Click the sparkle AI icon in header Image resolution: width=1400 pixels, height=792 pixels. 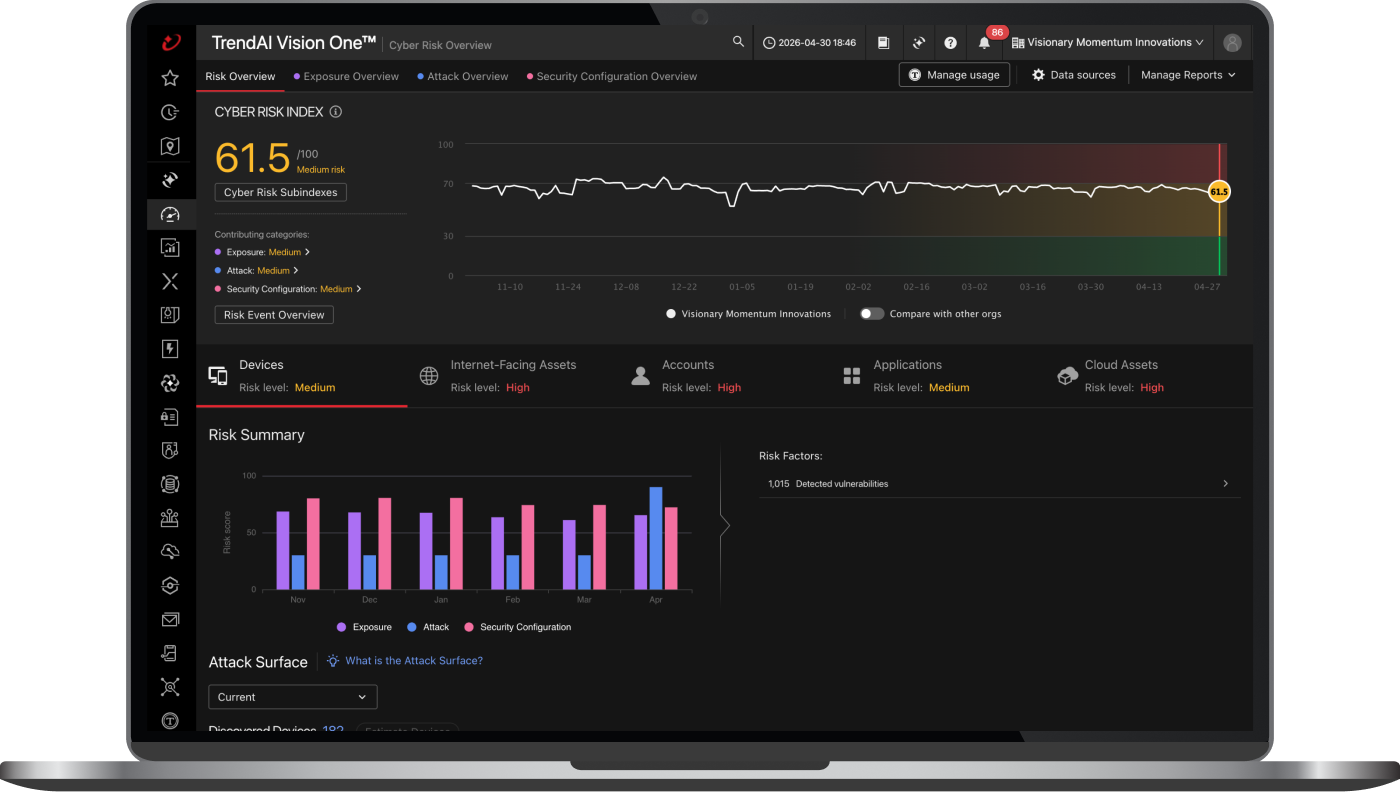click(x=918, y=43)
